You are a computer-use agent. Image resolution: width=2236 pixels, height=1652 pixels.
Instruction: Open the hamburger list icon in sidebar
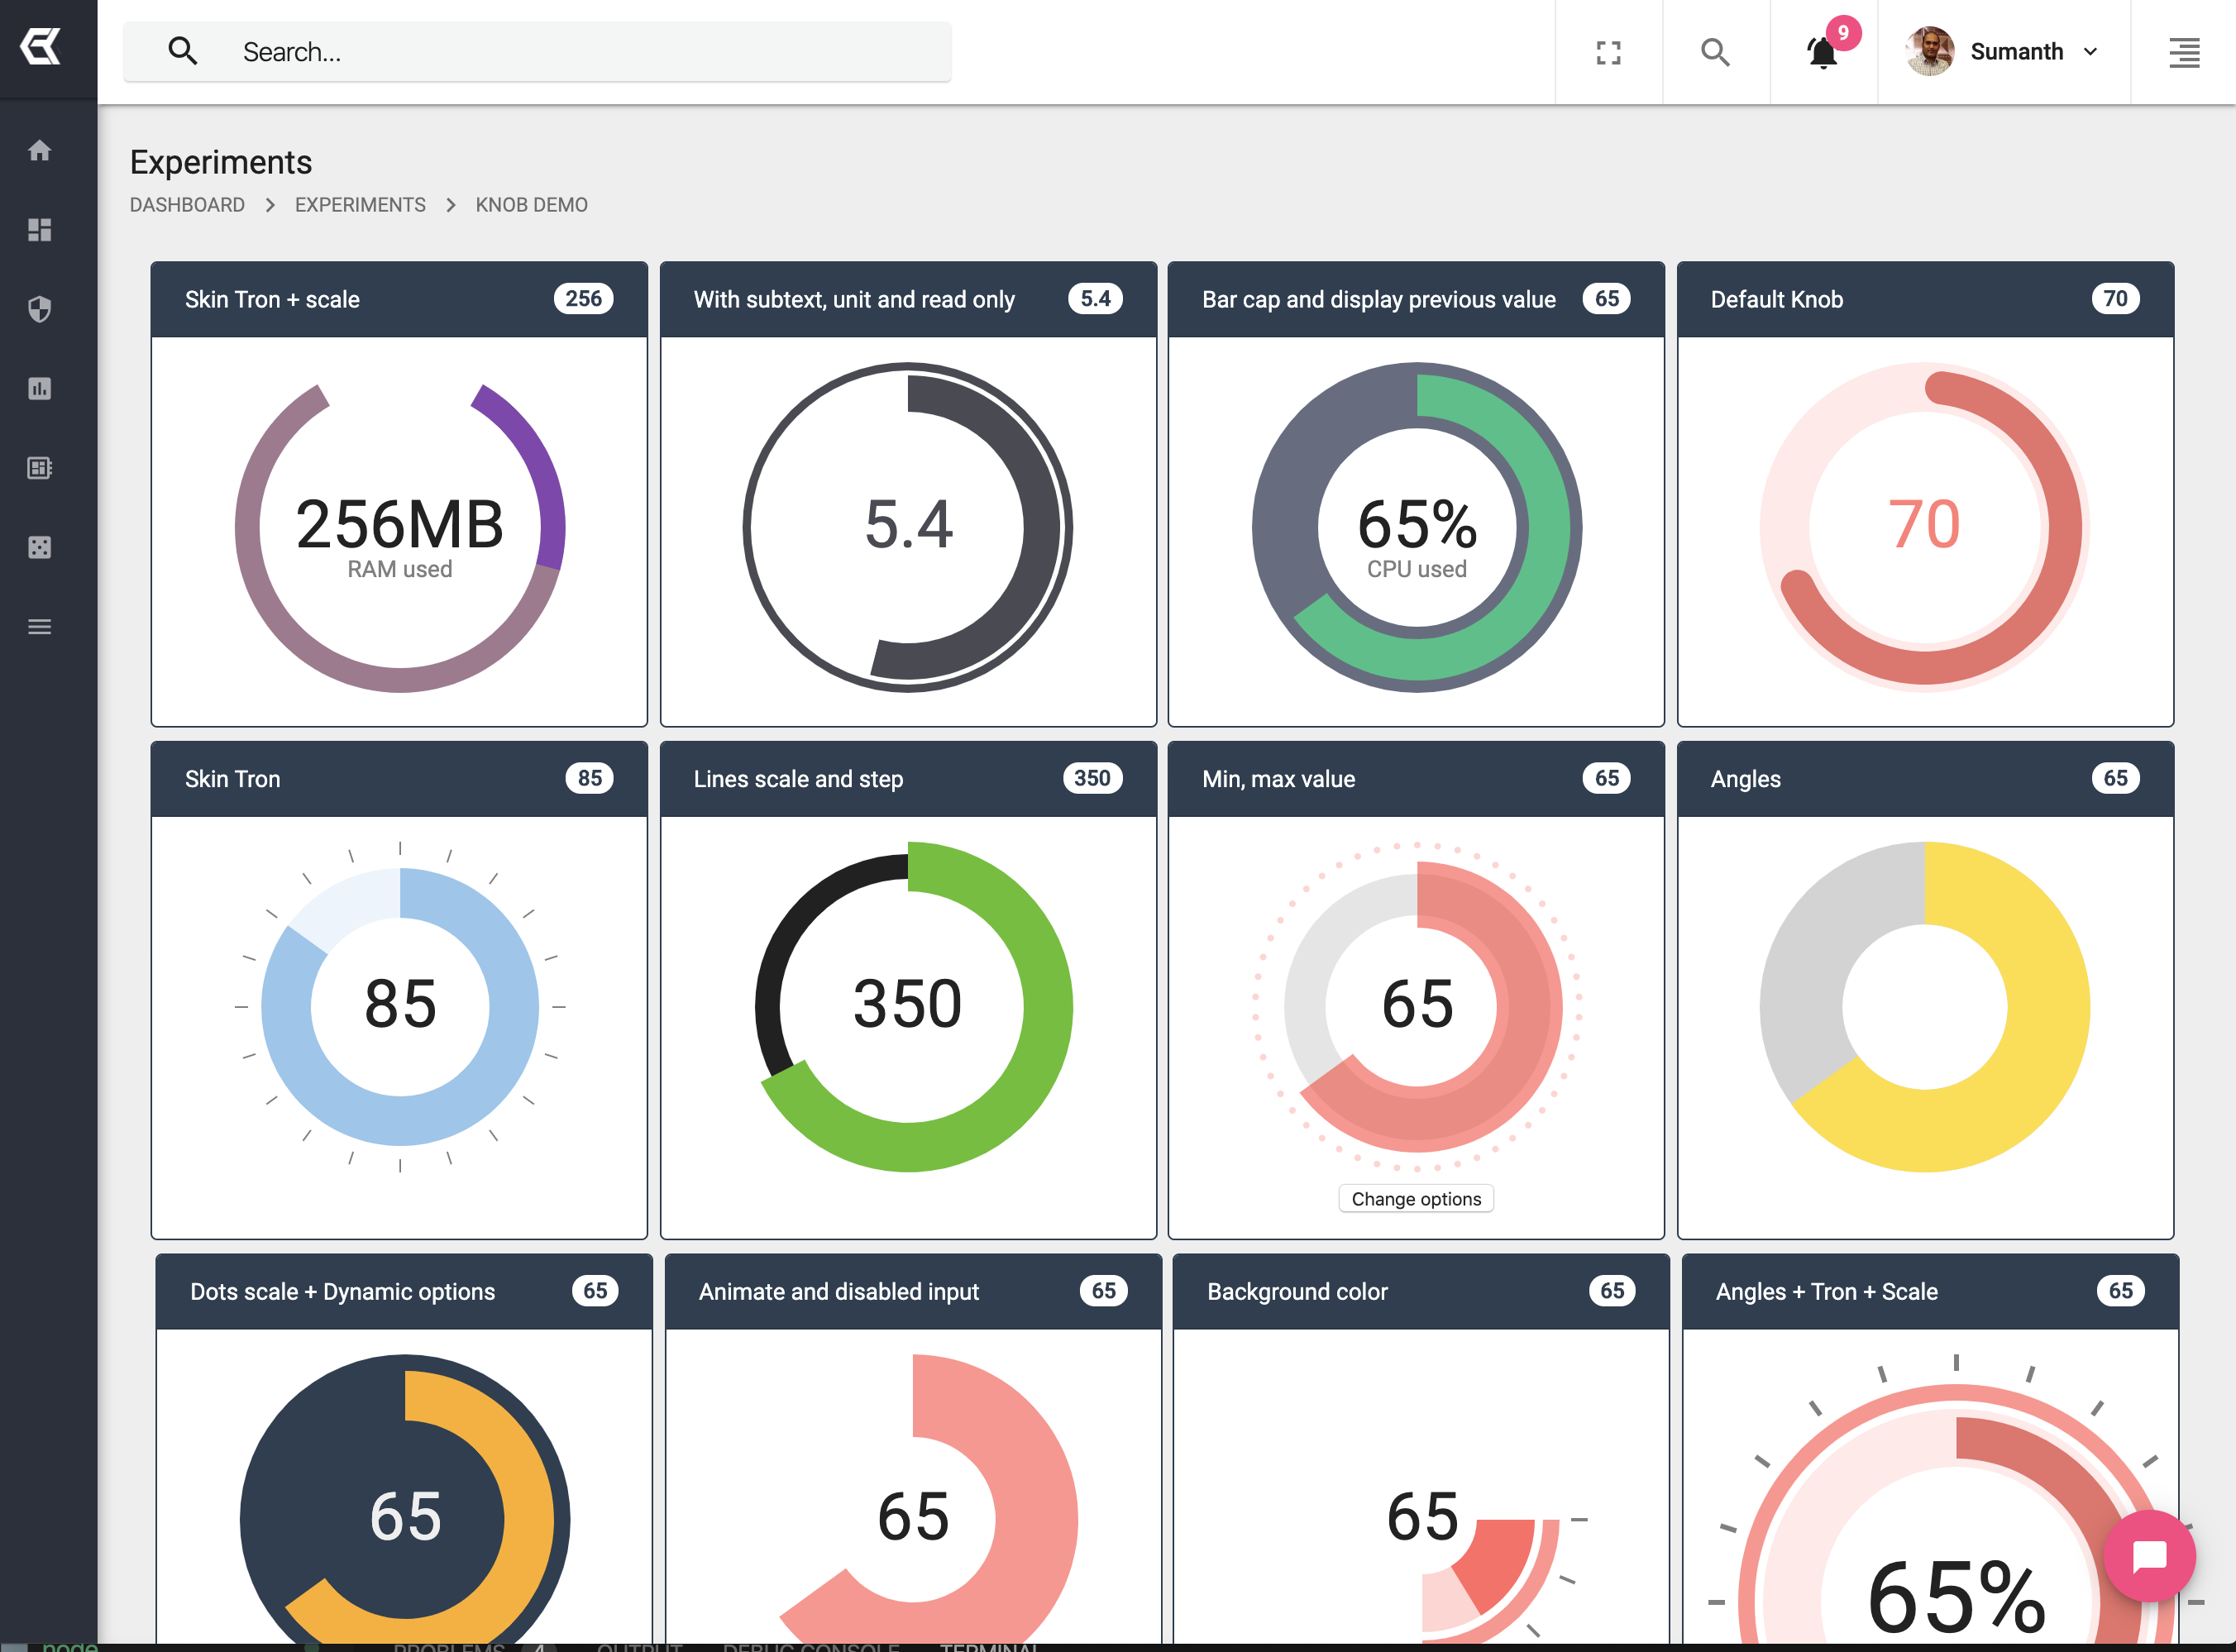[x=39, y=627]
